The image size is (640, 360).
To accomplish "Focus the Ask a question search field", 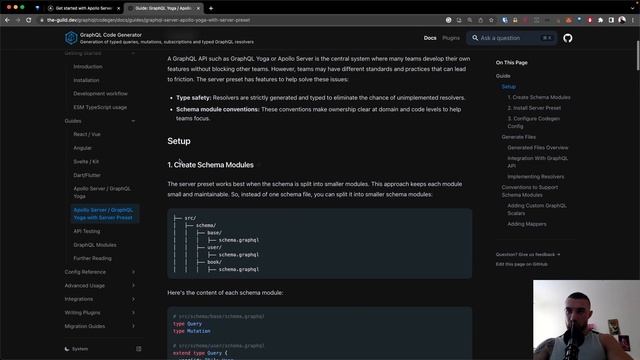I will [511, 38].
